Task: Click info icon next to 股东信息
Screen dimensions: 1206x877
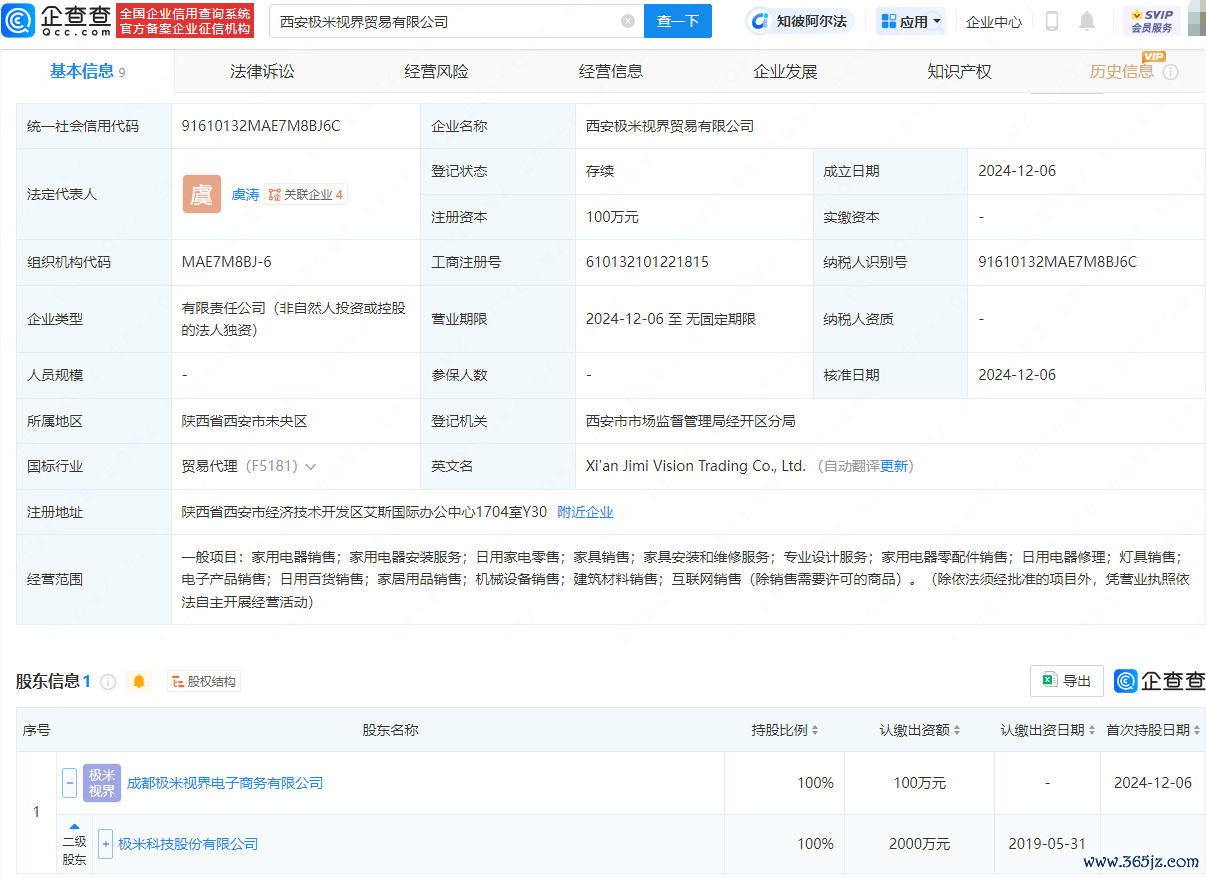Action: [x=108, y=682]
